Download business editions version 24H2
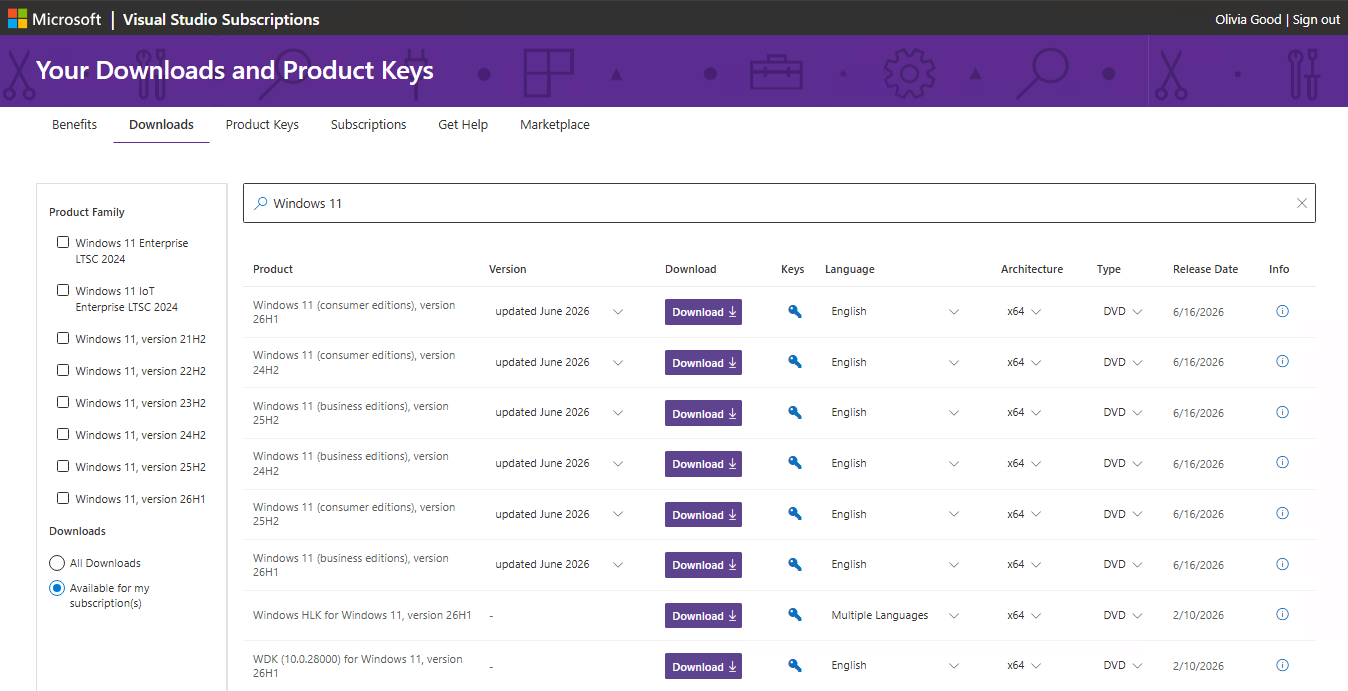This screenshot has width=1348, height=691. (703, 464)
